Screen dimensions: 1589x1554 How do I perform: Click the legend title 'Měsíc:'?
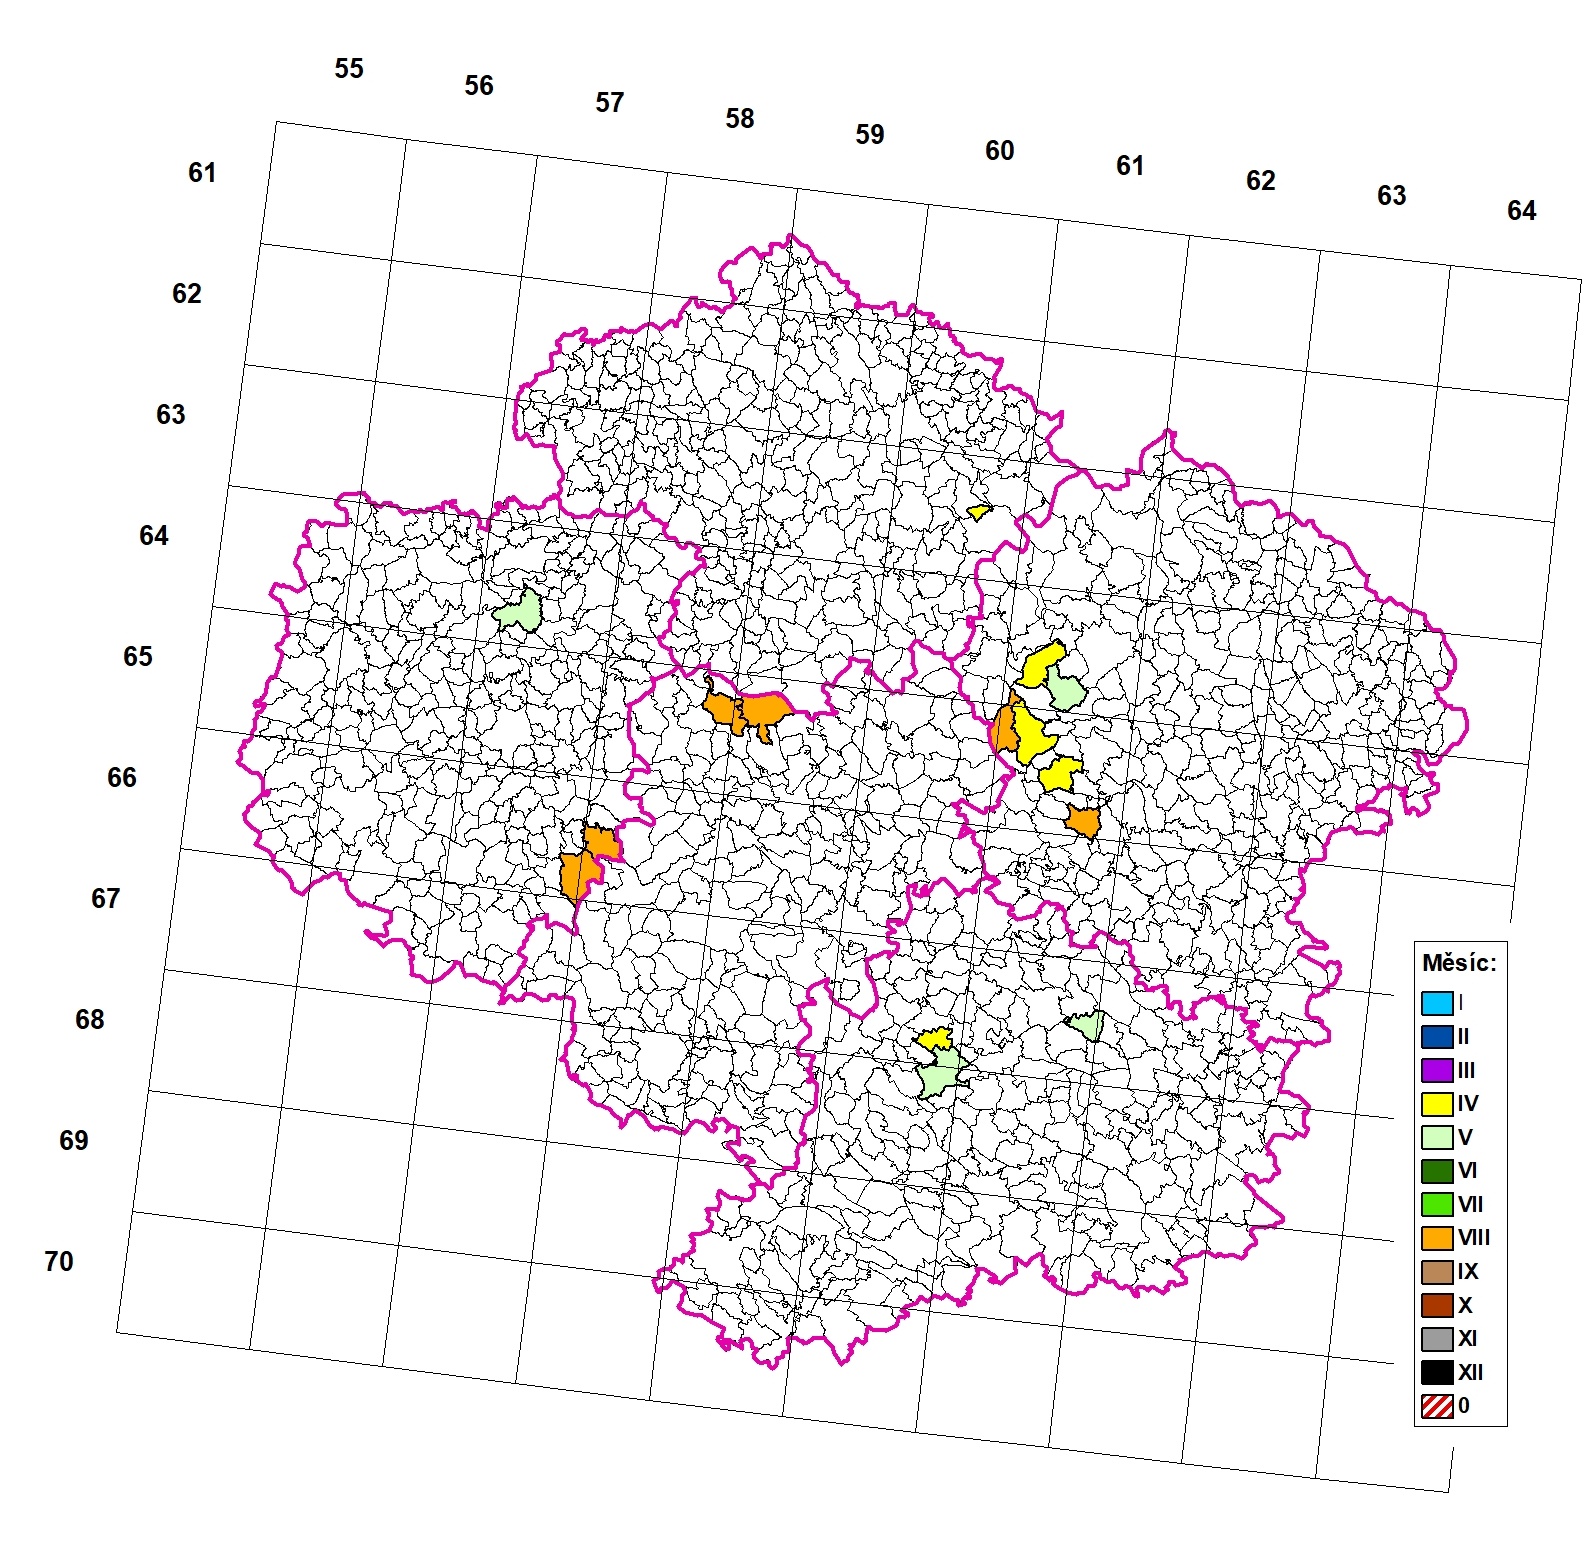coord(1459,963)
